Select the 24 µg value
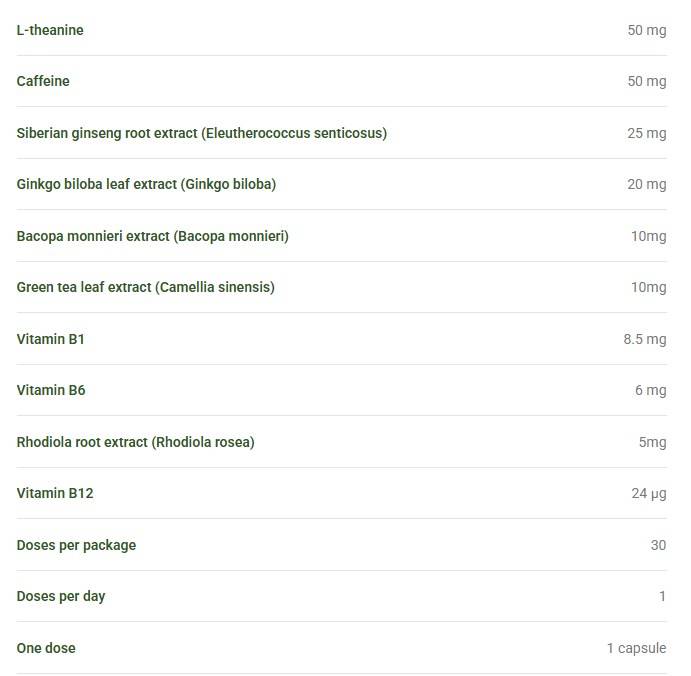This screenshot has width=691, height=676. [x=649, y=494]
